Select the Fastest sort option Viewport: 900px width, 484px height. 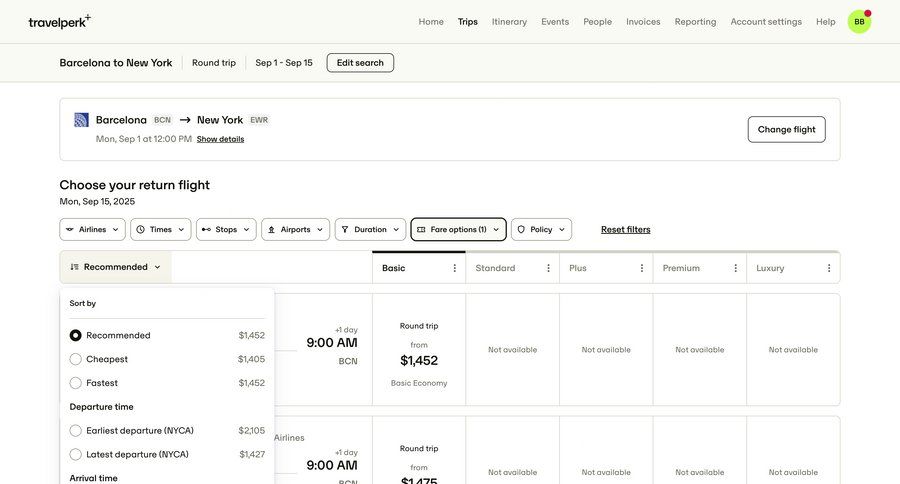[76, 383]
